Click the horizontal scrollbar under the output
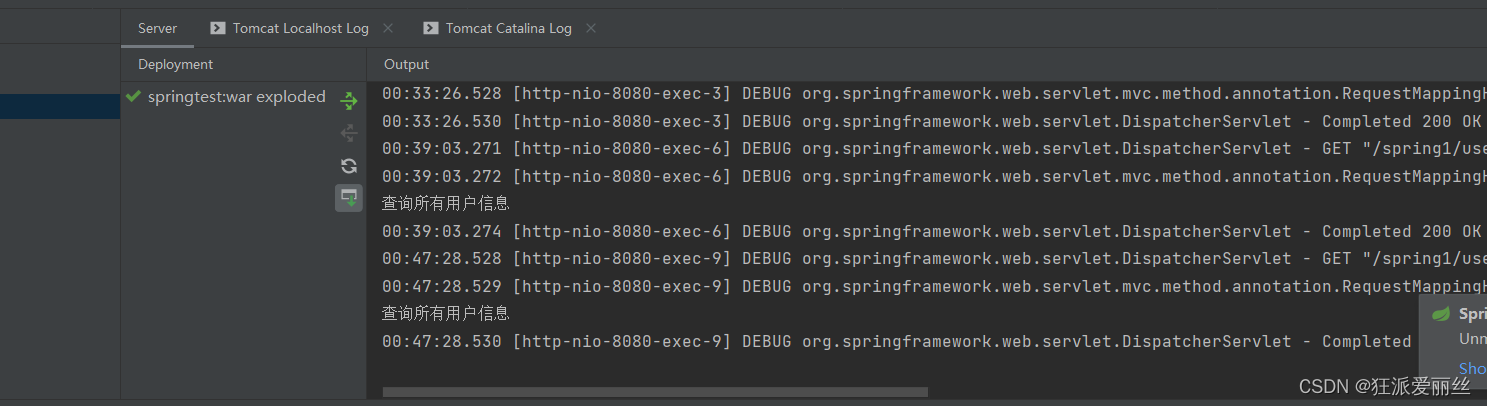The image size is (1487, 406). pyautogui.click(x=655, y=392)
